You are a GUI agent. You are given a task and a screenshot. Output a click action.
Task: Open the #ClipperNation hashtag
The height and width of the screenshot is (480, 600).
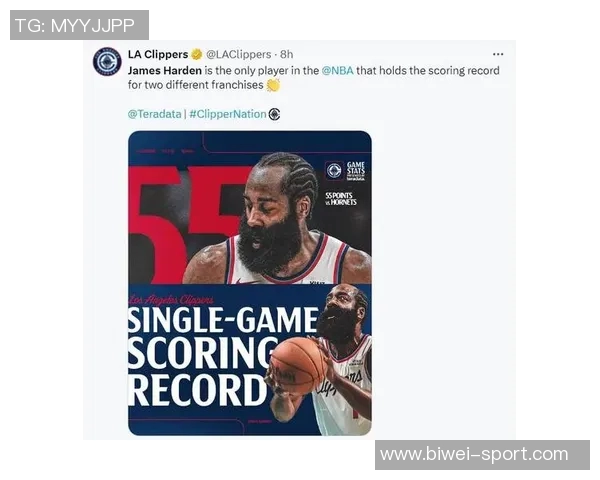[x=228, y=114]
